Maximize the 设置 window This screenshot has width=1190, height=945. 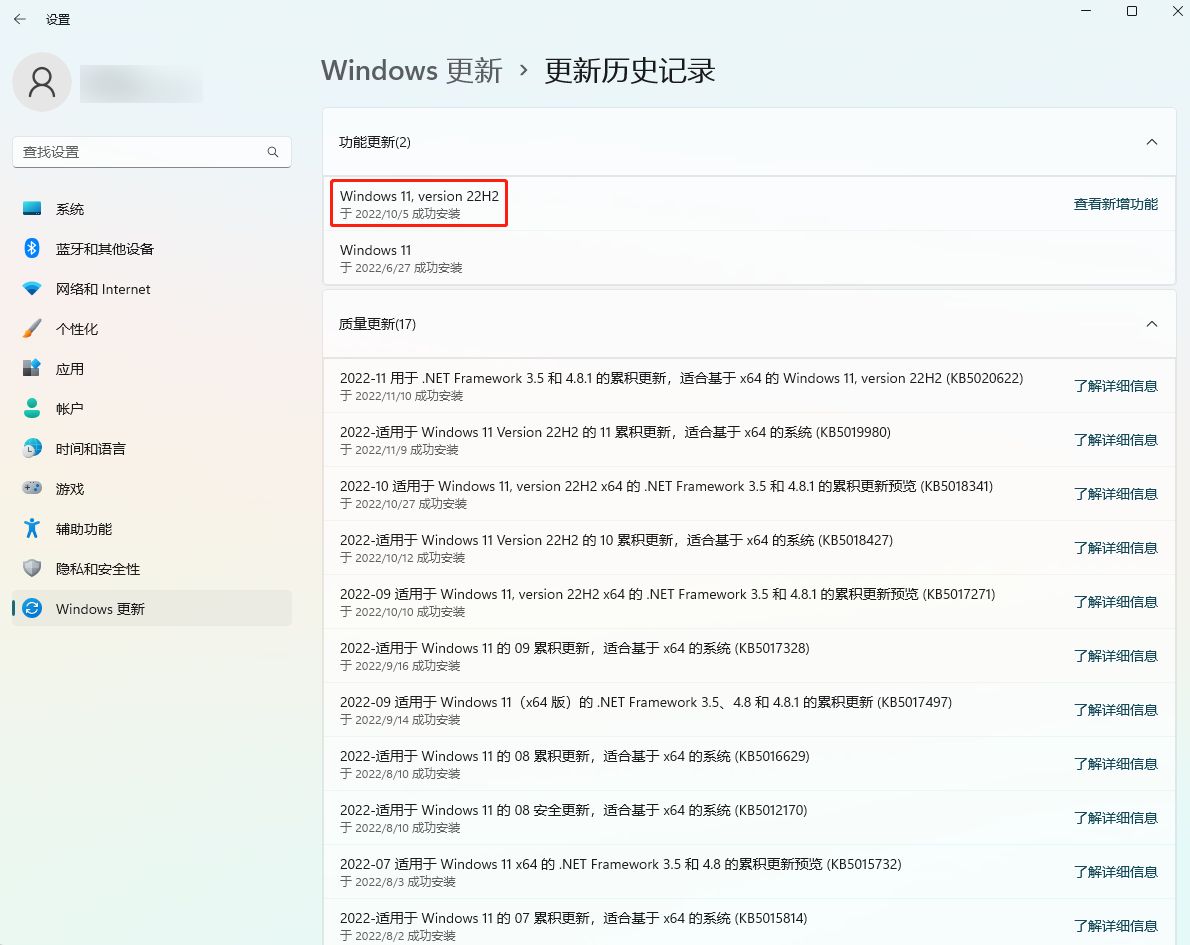click(x=1132, y=11)
